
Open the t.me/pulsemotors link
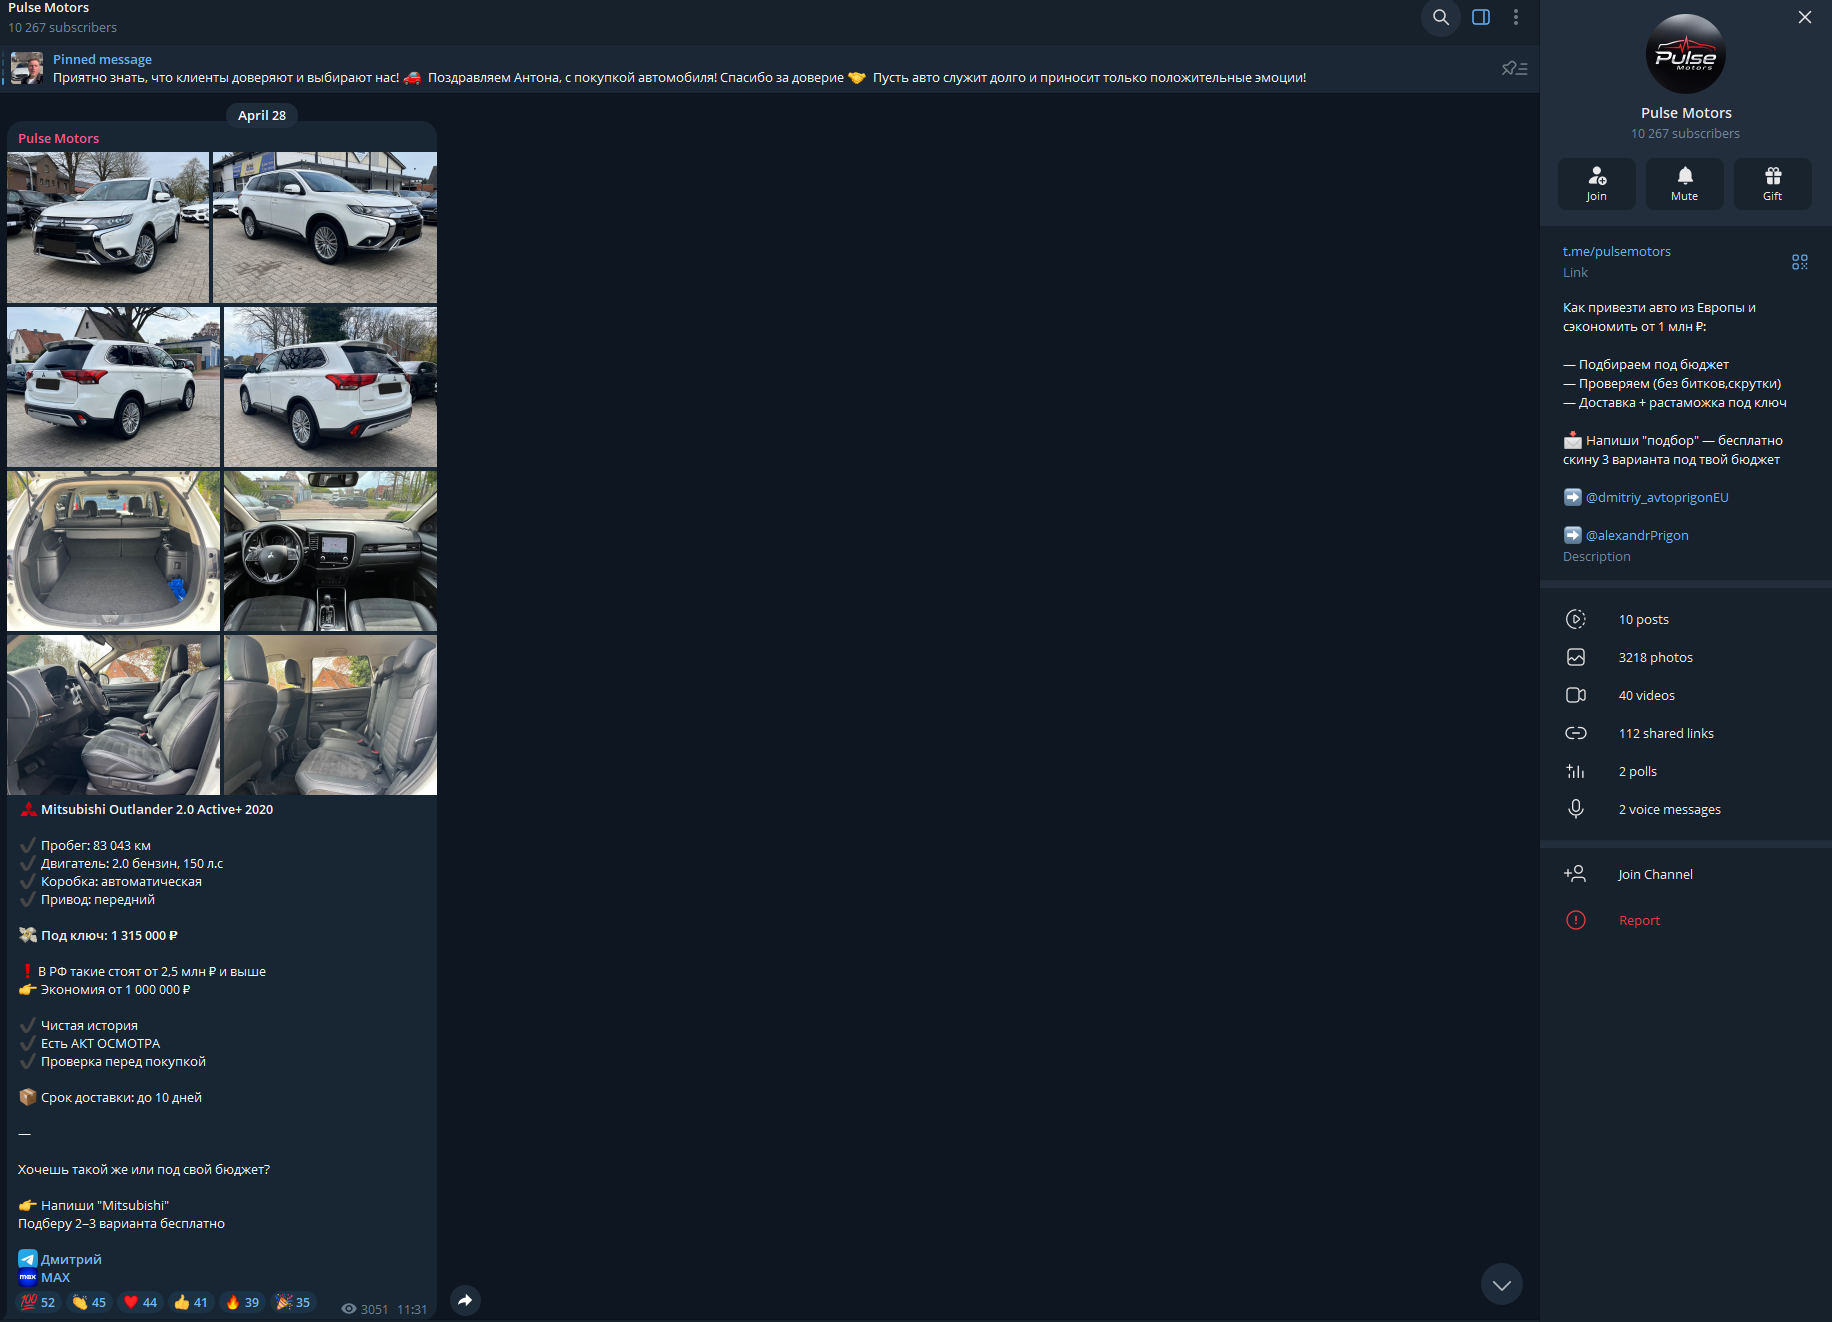tap(1617, 252)
